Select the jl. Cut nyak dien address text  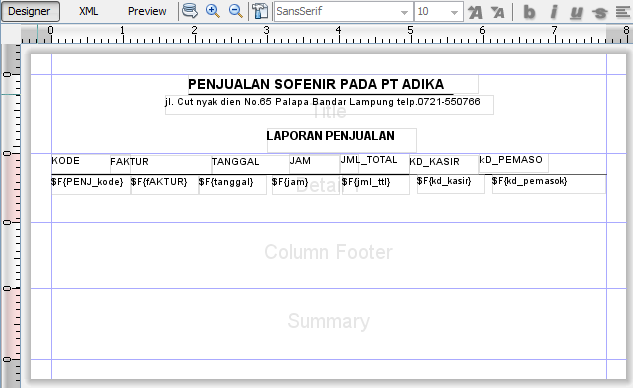329,105
